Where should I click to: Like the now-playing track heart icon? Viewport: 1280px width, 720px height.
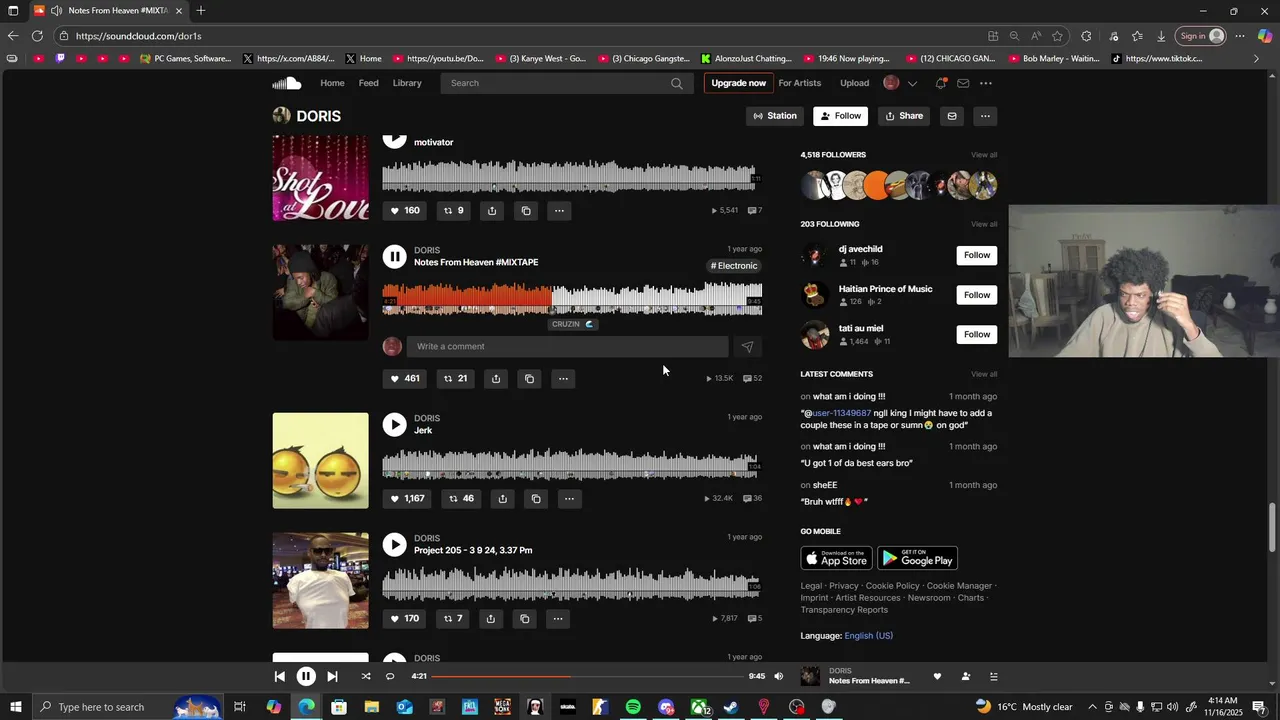pos(937,677)
